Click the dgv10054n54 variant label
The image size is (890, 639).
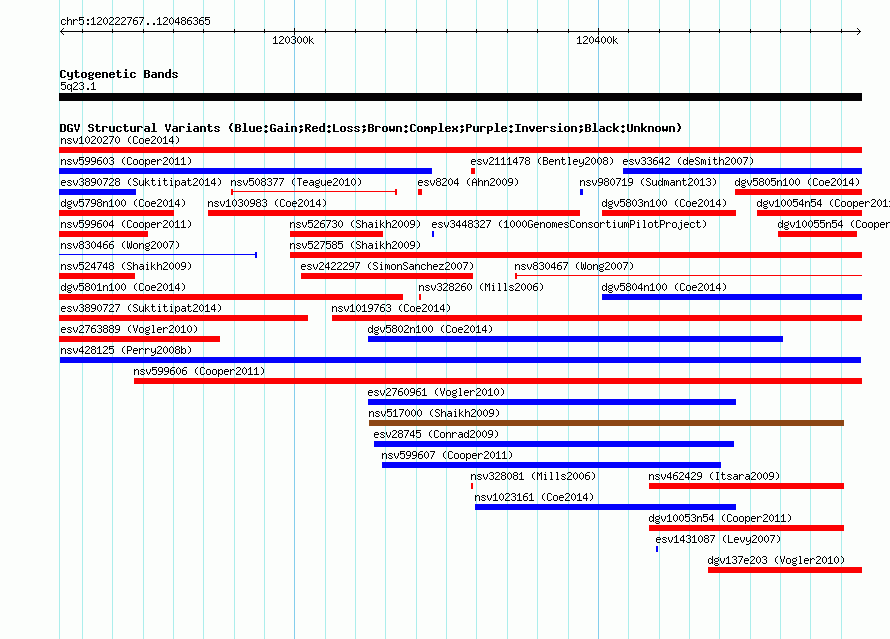823,203
